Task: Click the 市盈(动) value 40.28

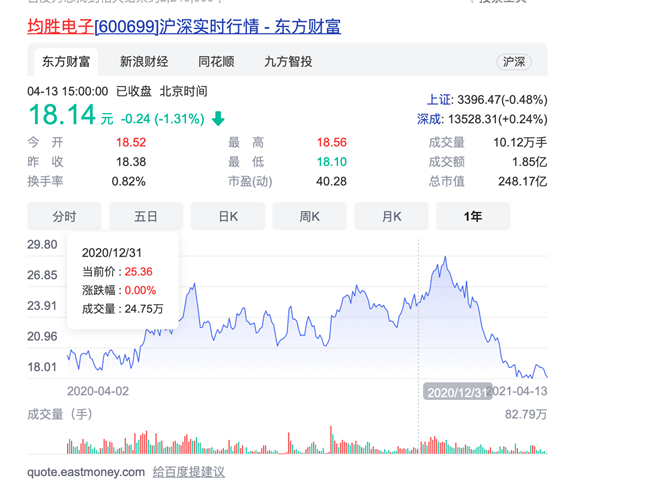Action: [331, 182]
